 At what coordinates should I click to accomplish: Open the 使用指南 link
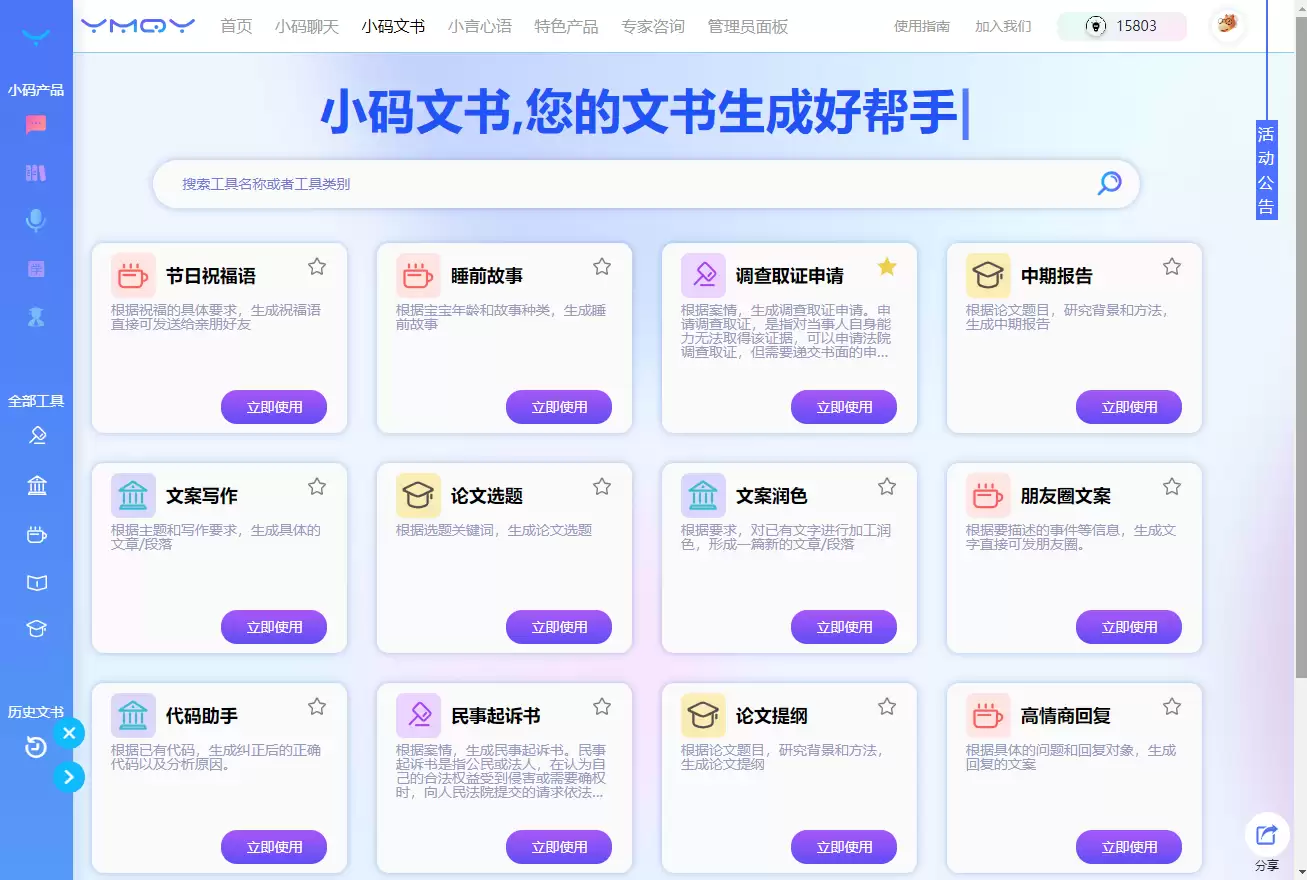coord(922,26)
